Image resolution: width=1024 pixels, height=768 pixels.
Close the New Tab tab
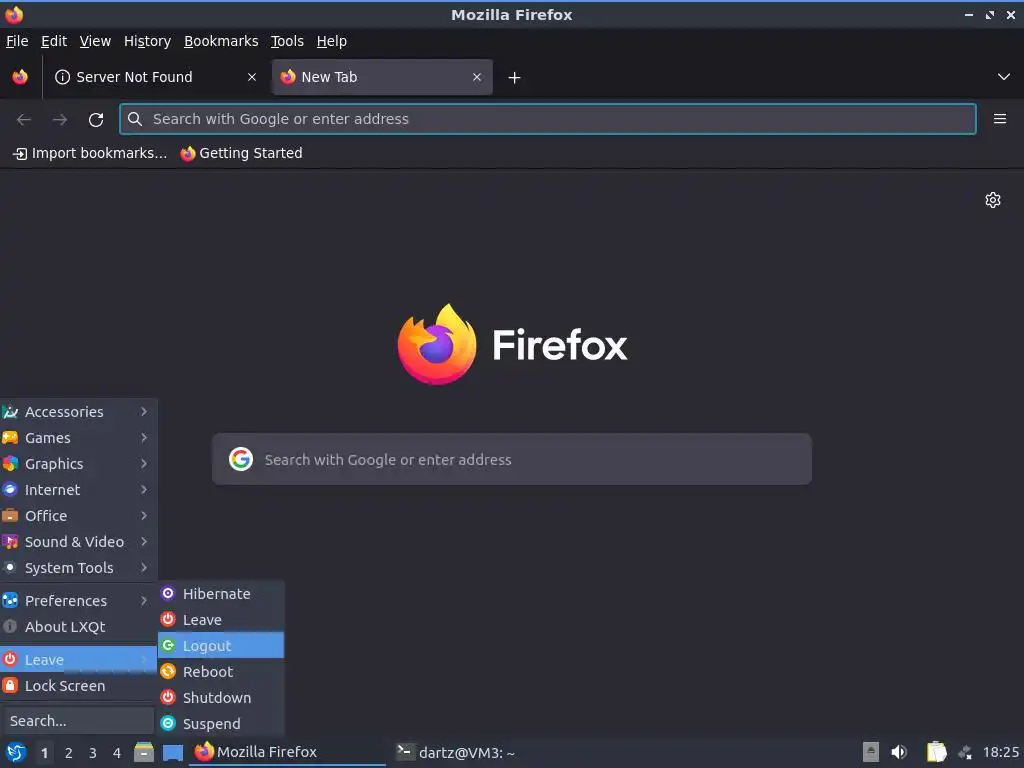click(x=477, y=77)
